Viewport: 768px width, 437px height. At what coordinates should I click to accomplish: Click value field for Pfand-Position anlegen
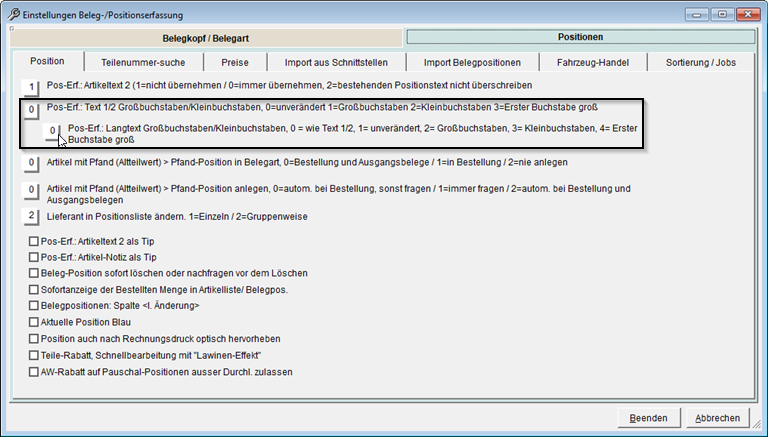(31, 190)
